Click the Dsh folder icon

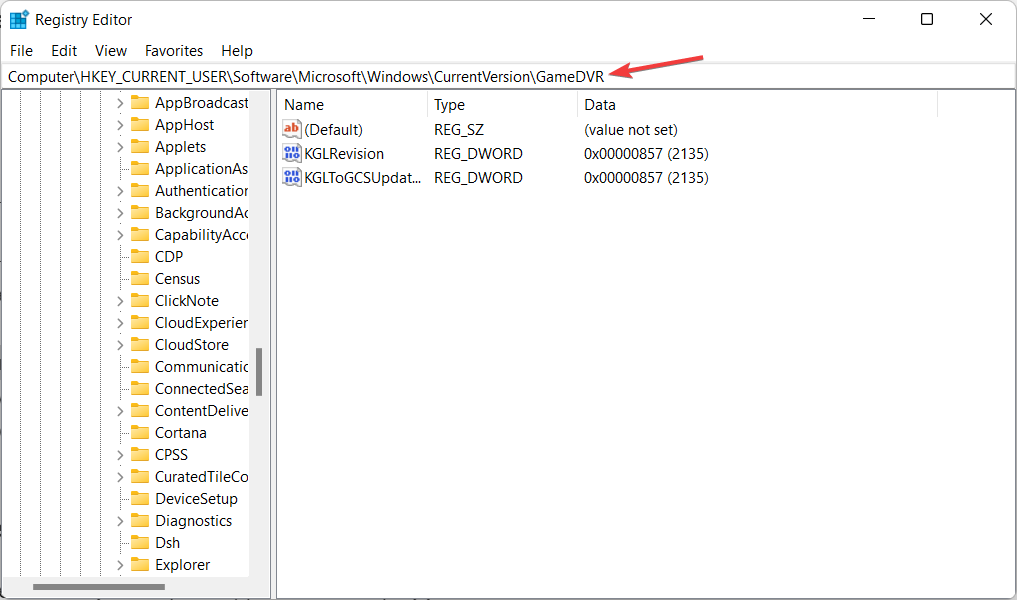point(139,544)
